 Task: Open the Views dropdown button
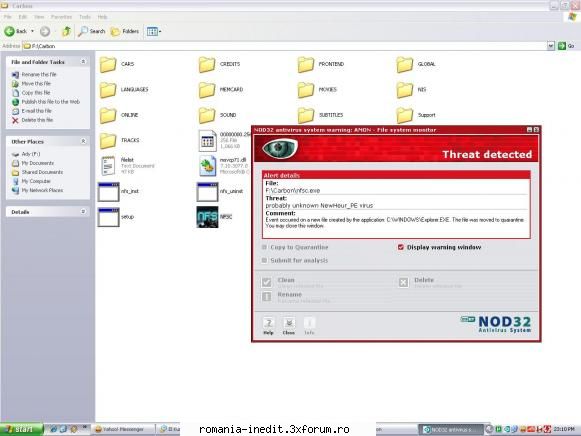pos(154,31)
